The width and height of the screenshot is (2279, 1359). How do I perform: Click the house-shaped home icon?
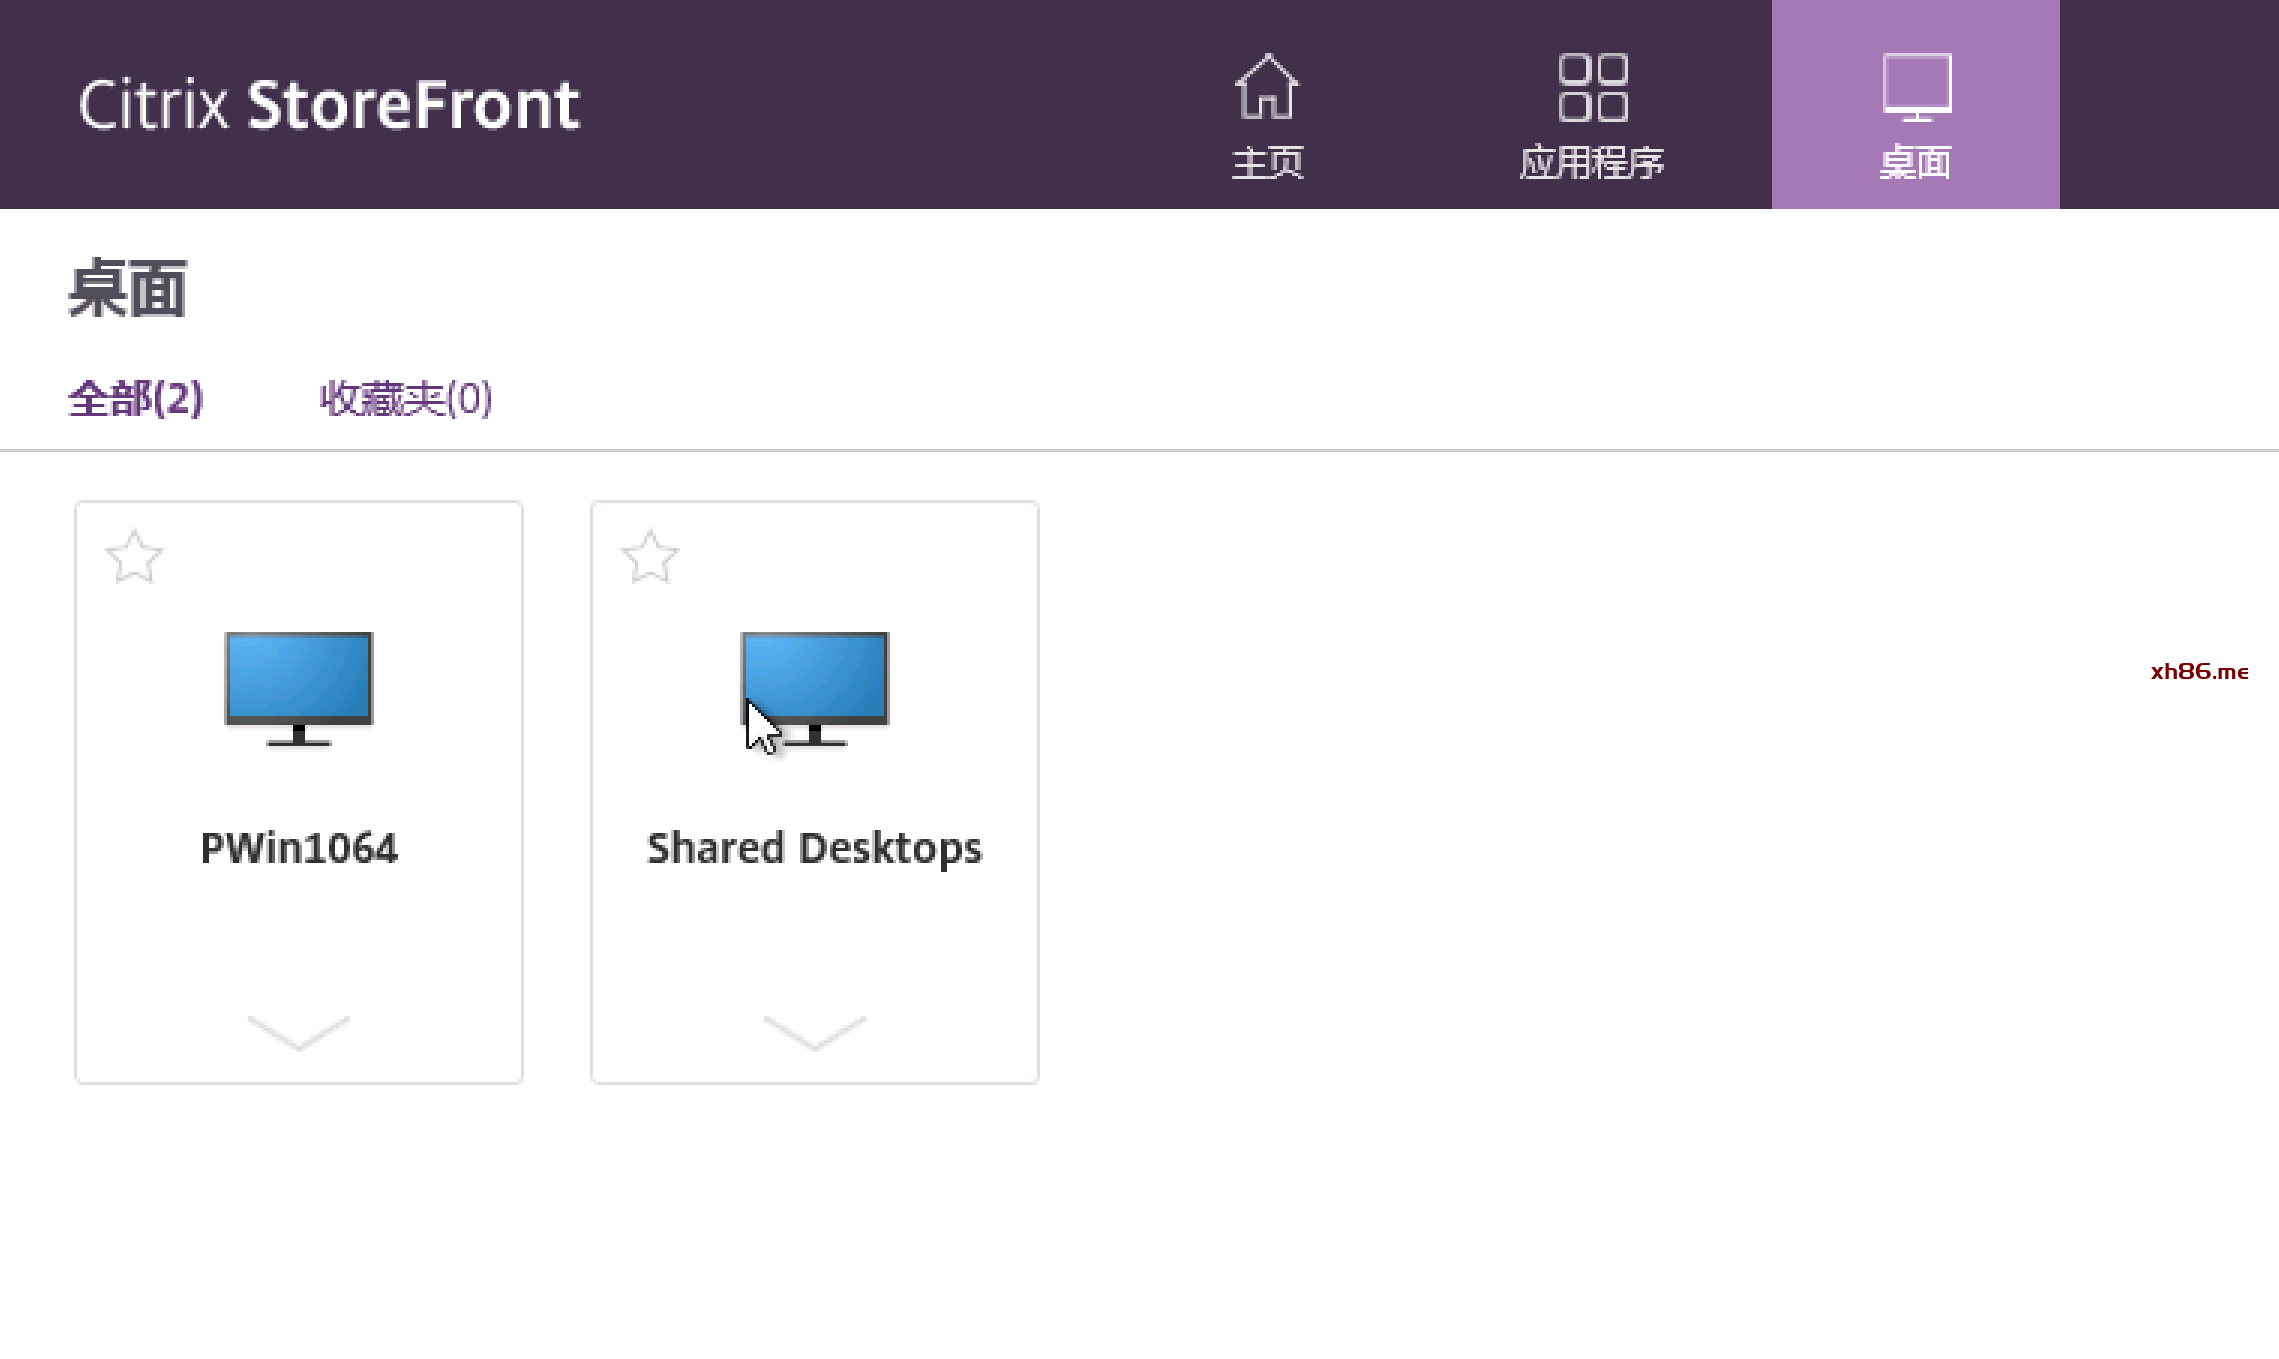point(1267,86)
